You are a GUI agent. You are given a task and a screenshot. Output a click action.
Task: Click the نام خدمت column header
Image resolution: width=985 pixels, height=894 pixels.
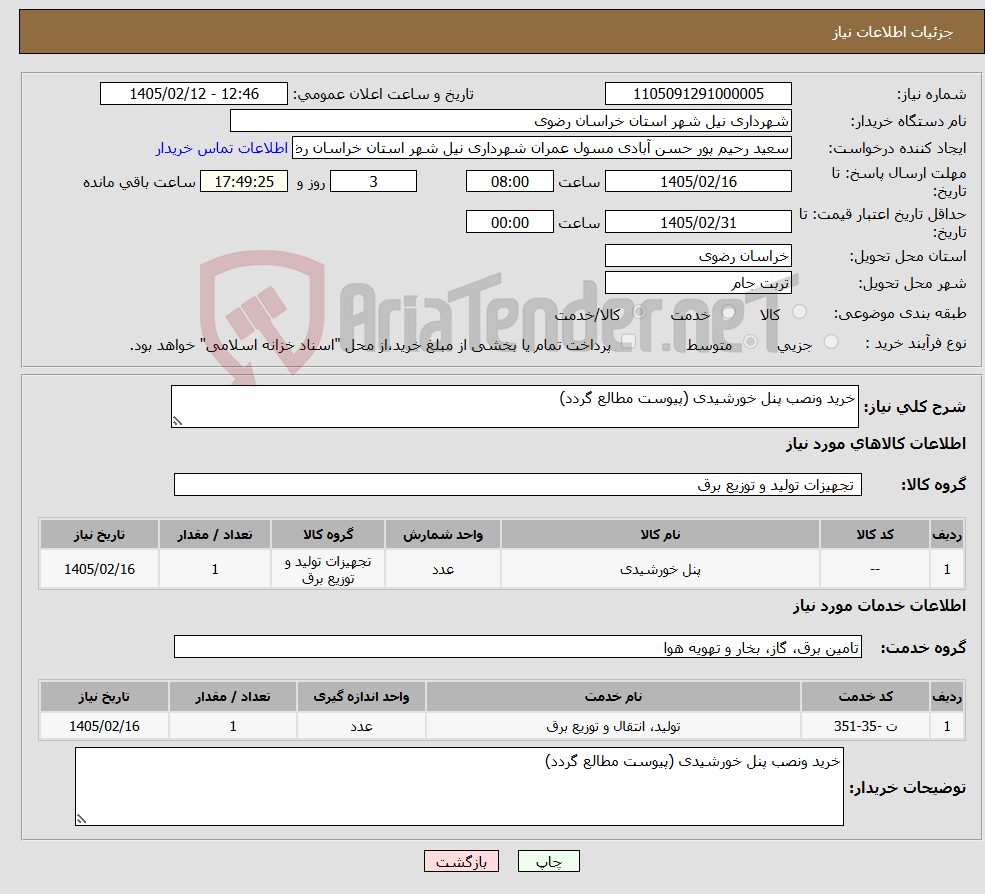pos(613,697)
